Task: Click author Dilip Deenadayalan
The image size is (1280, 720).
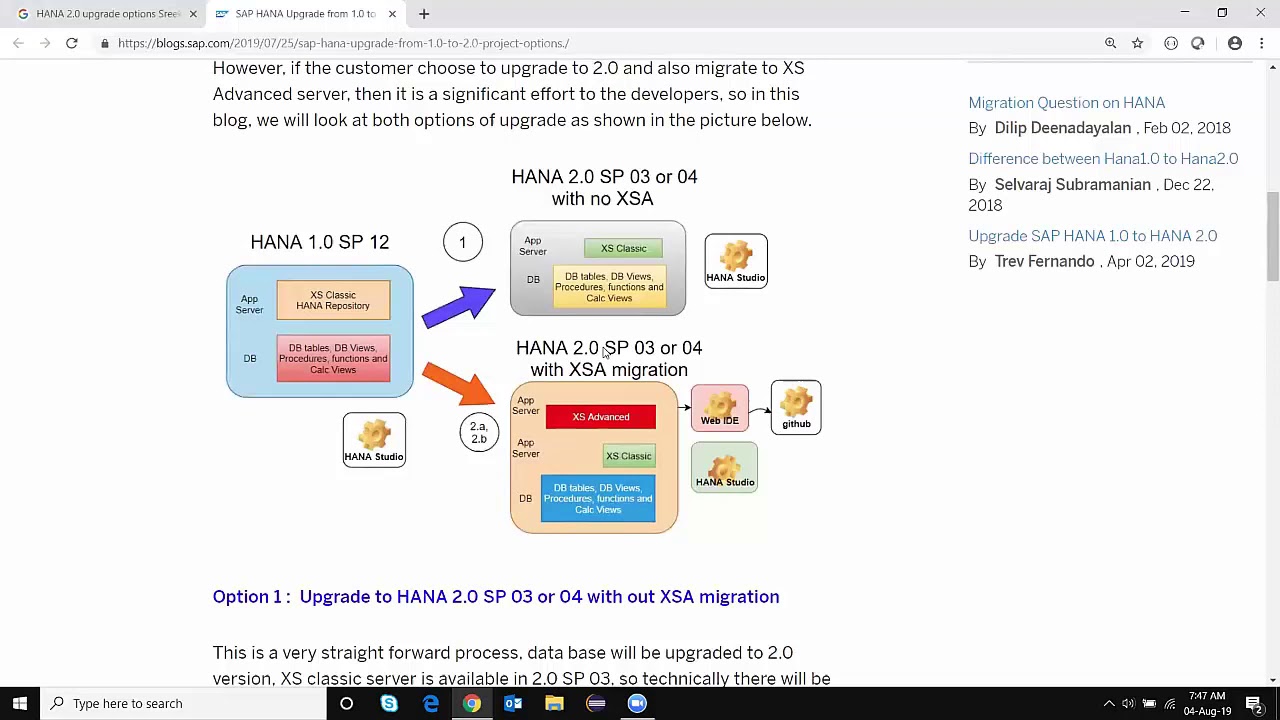Action: (x=1062, y=128)
